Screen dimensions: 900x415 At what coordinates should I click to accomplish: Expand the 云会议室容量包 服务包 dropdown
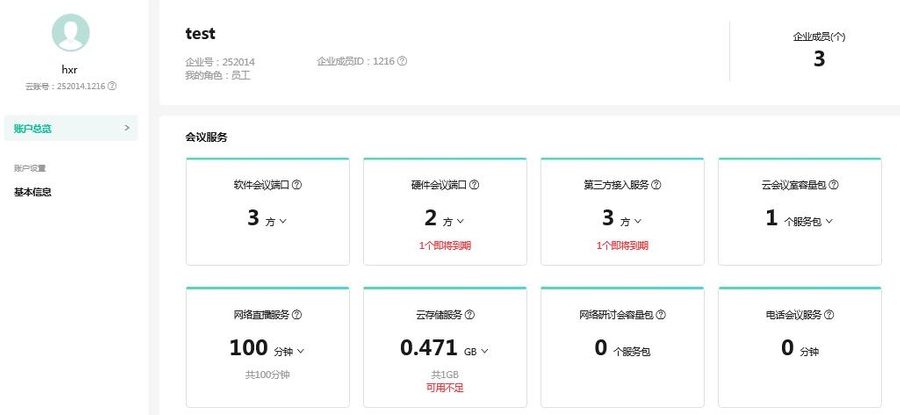829,220
